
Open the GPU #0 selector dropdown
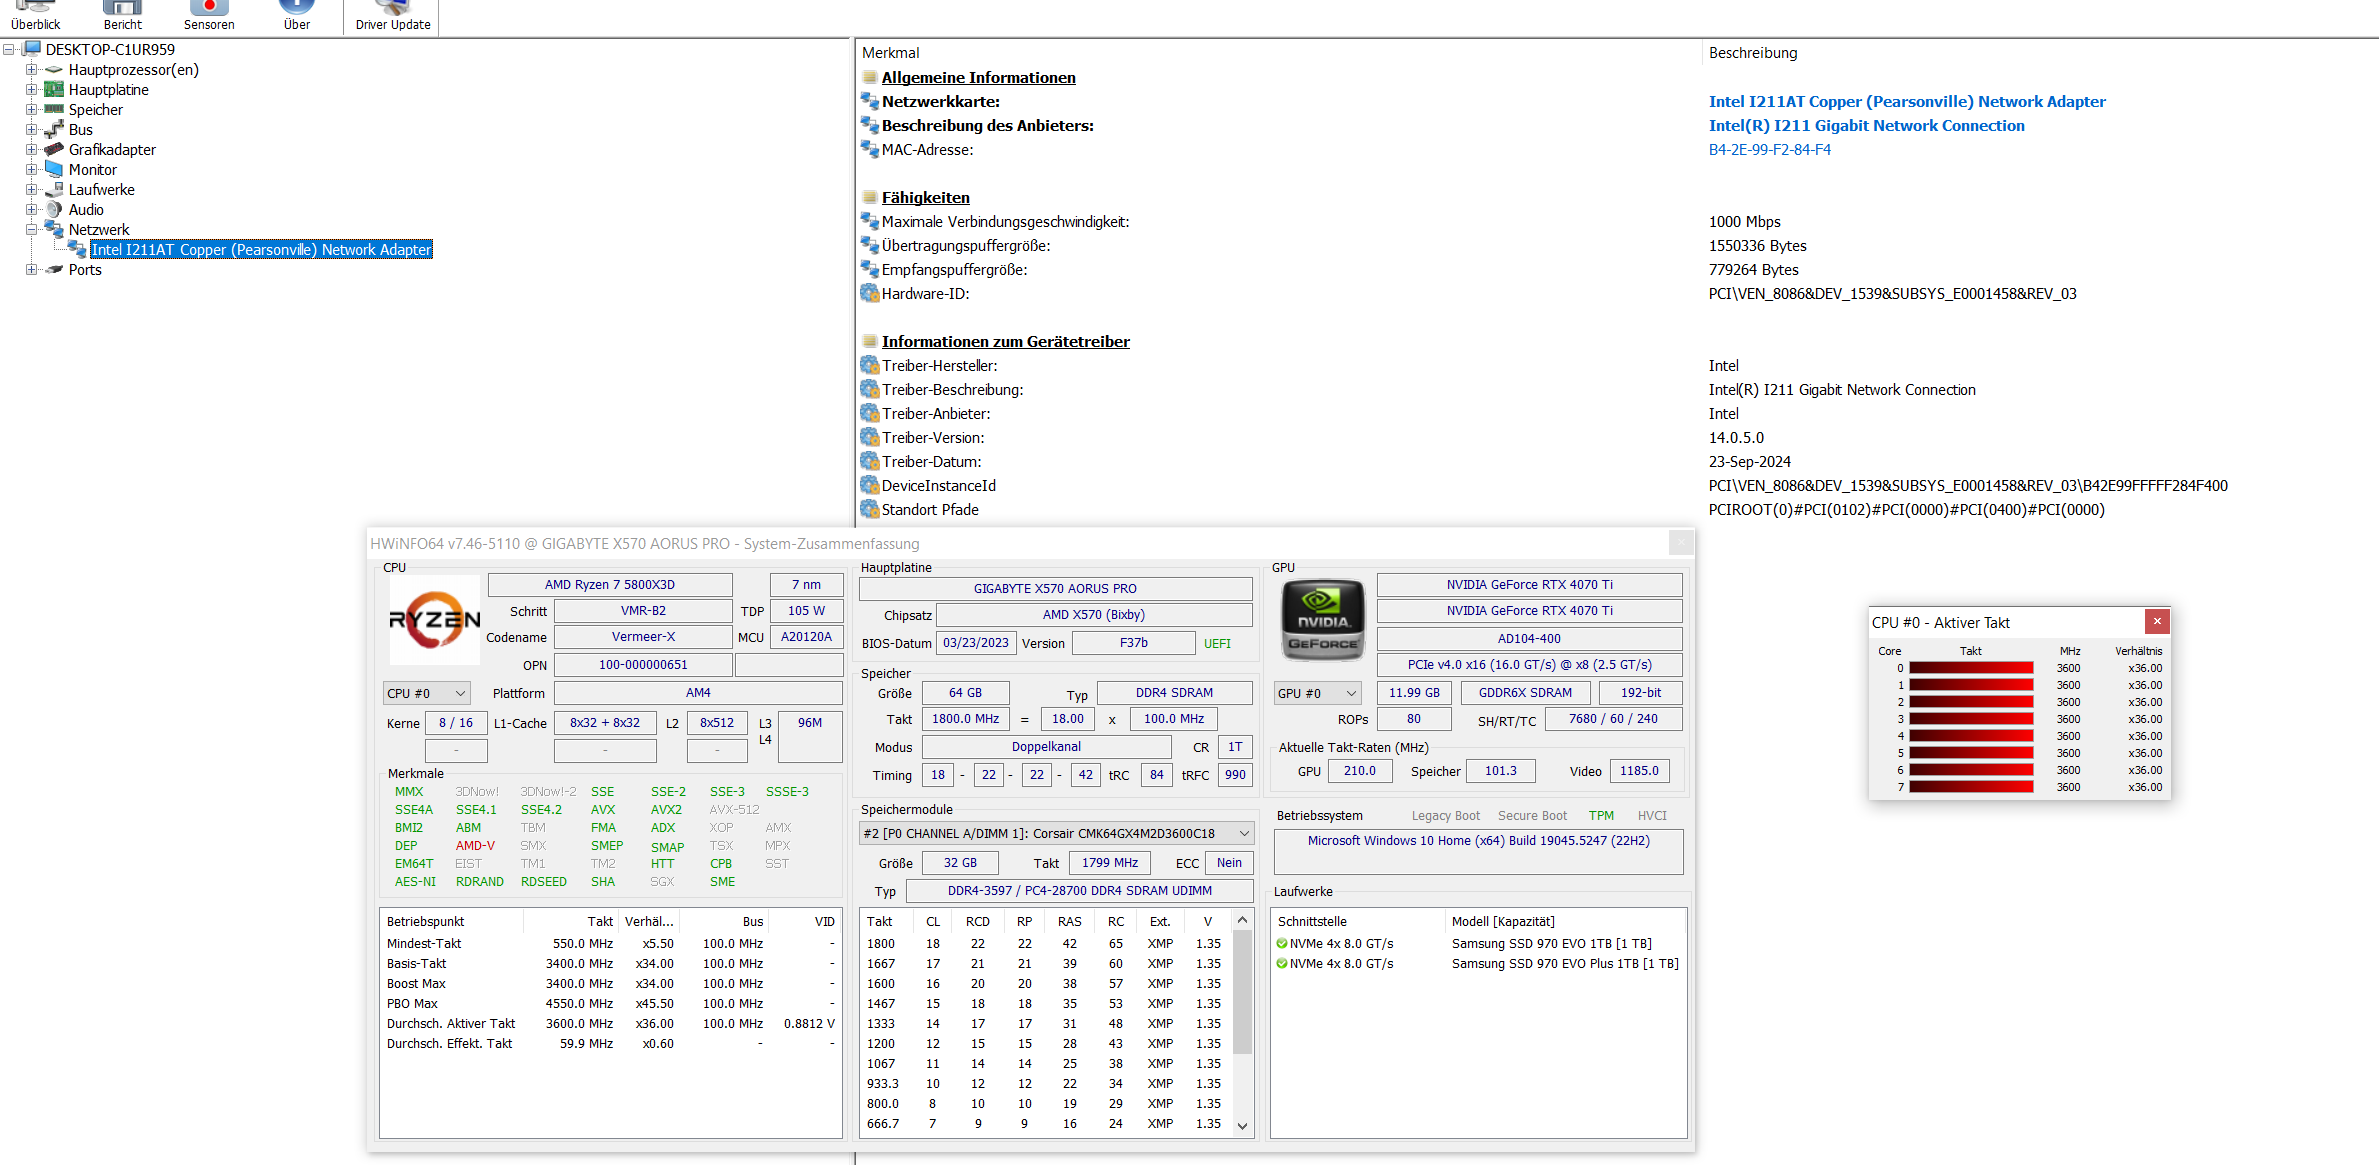pos(1318,693)
